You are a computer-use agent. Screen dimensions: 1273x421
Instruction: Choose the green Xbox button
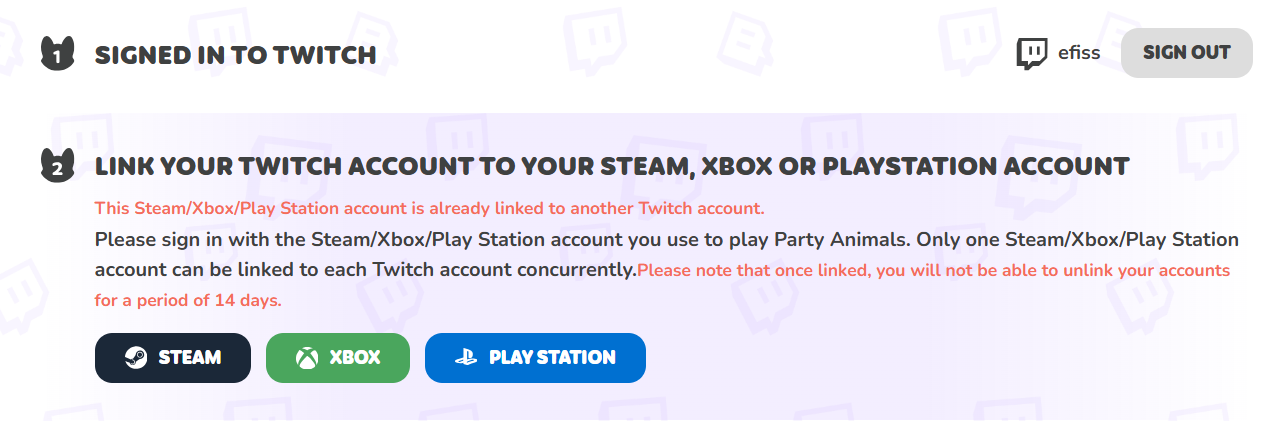pyautogui.click(x=338, y=358)
